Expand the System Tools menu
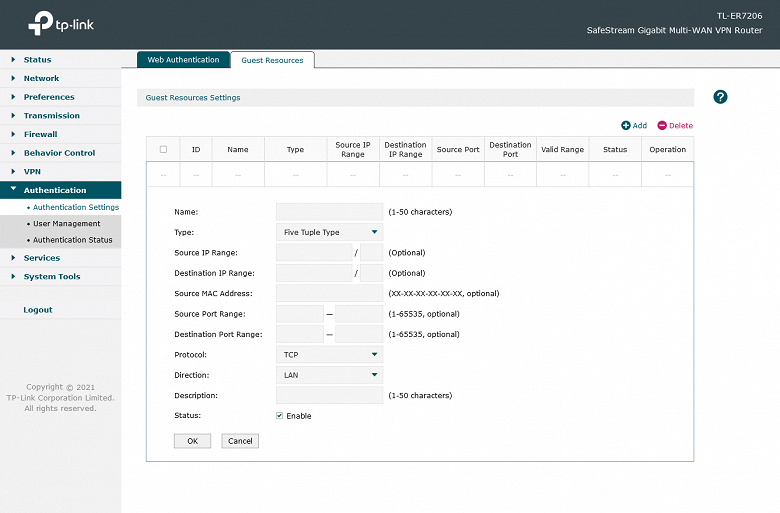 pyautogui.click(x=52, y=277)
